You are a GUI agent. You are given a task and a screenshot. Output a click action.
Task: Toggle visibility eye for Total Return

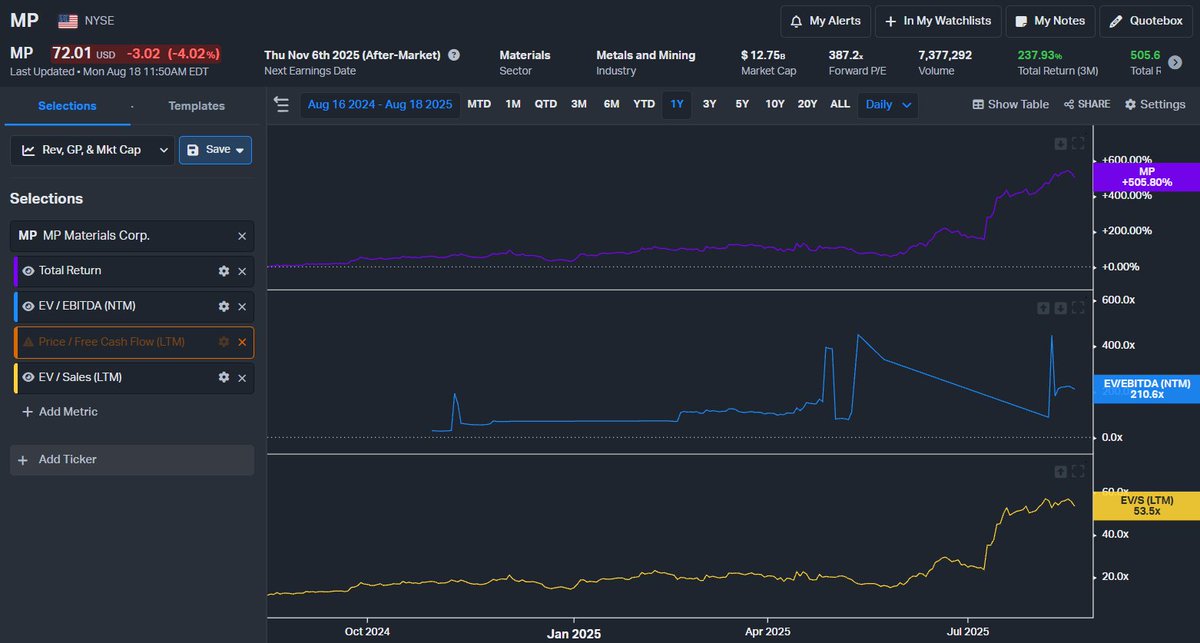(28, 270)
